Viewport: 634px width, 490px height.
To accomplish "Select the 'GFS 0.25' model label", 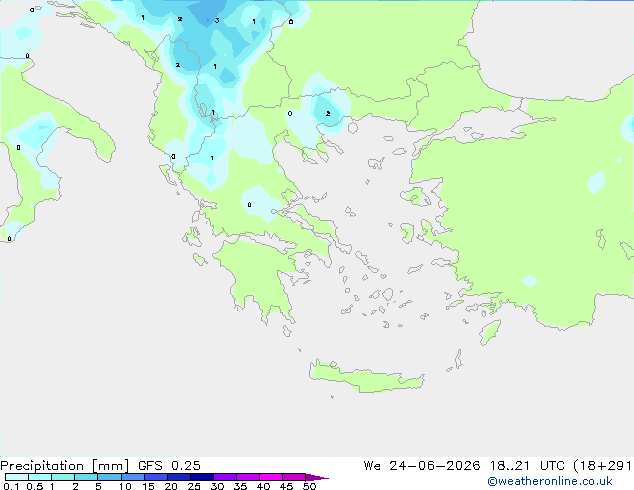I will click(x=169, y=466).
